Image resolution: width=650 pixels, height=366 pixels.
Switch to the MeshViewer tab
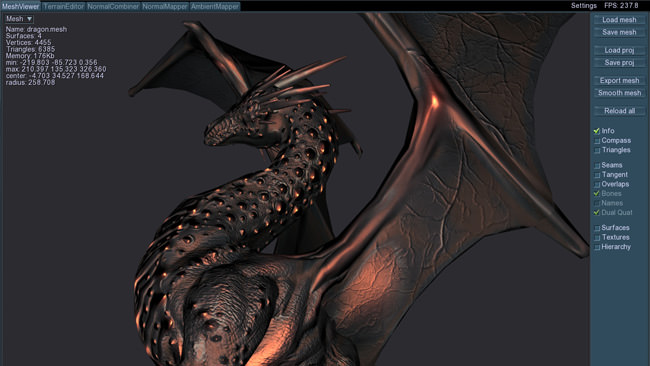(x=20, y=6)
